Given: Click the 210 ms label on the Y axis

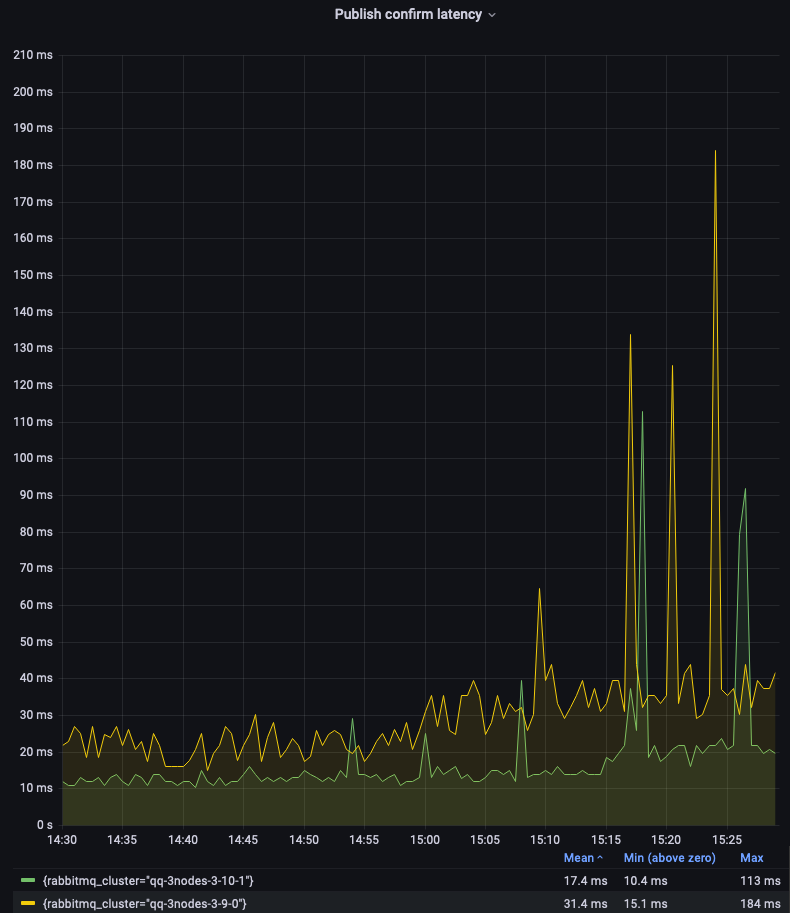Looking at the screenshot, I should pyautogui.click(x=32, y=55).
